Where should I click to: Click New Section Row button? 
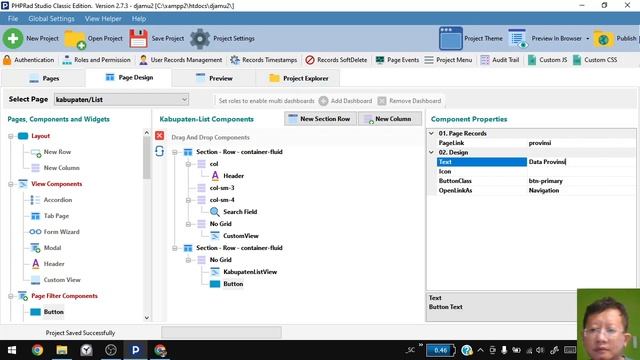[x=320, y=119]
